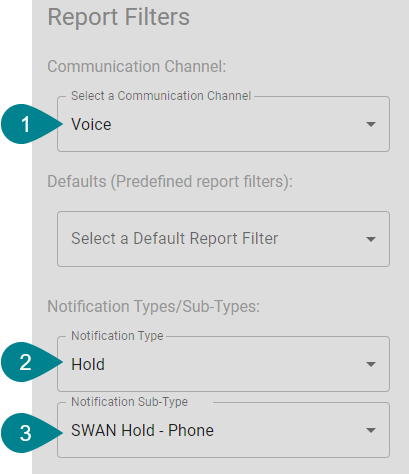Click the Notification Types/Sub-Types section heading

[x=154, y=306]
